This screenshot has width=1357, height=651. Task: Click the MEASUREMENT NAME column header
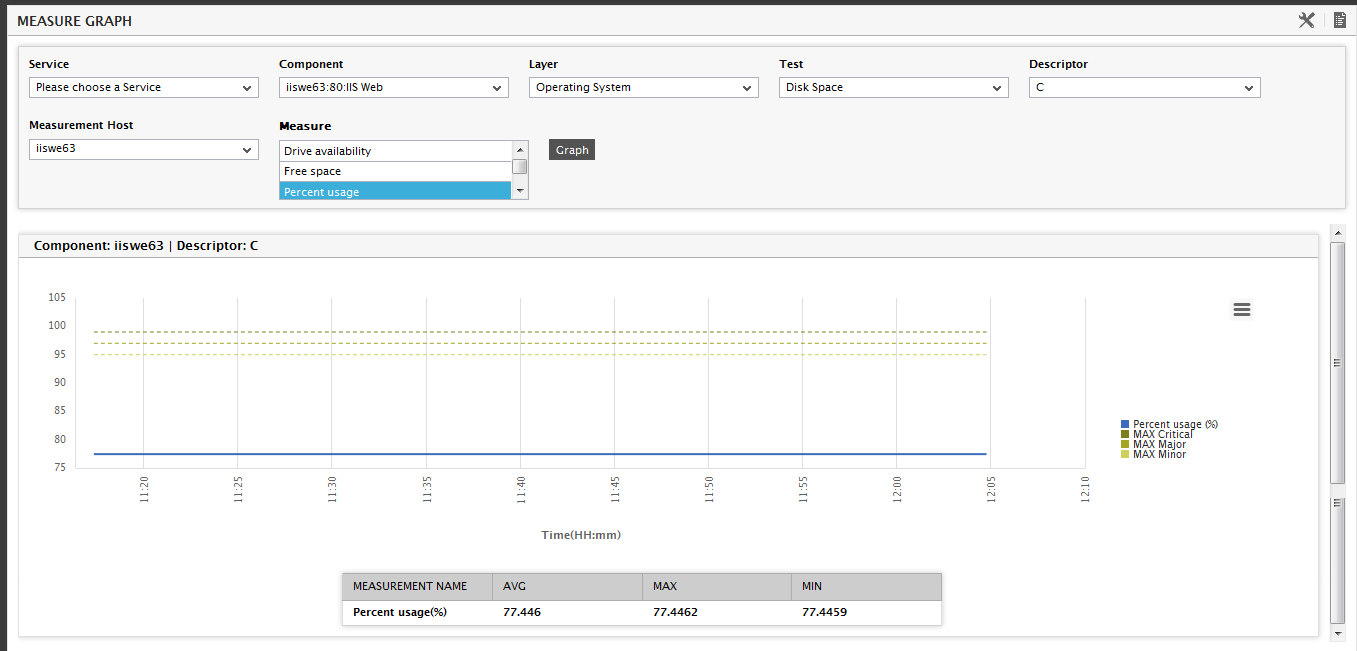417,586
